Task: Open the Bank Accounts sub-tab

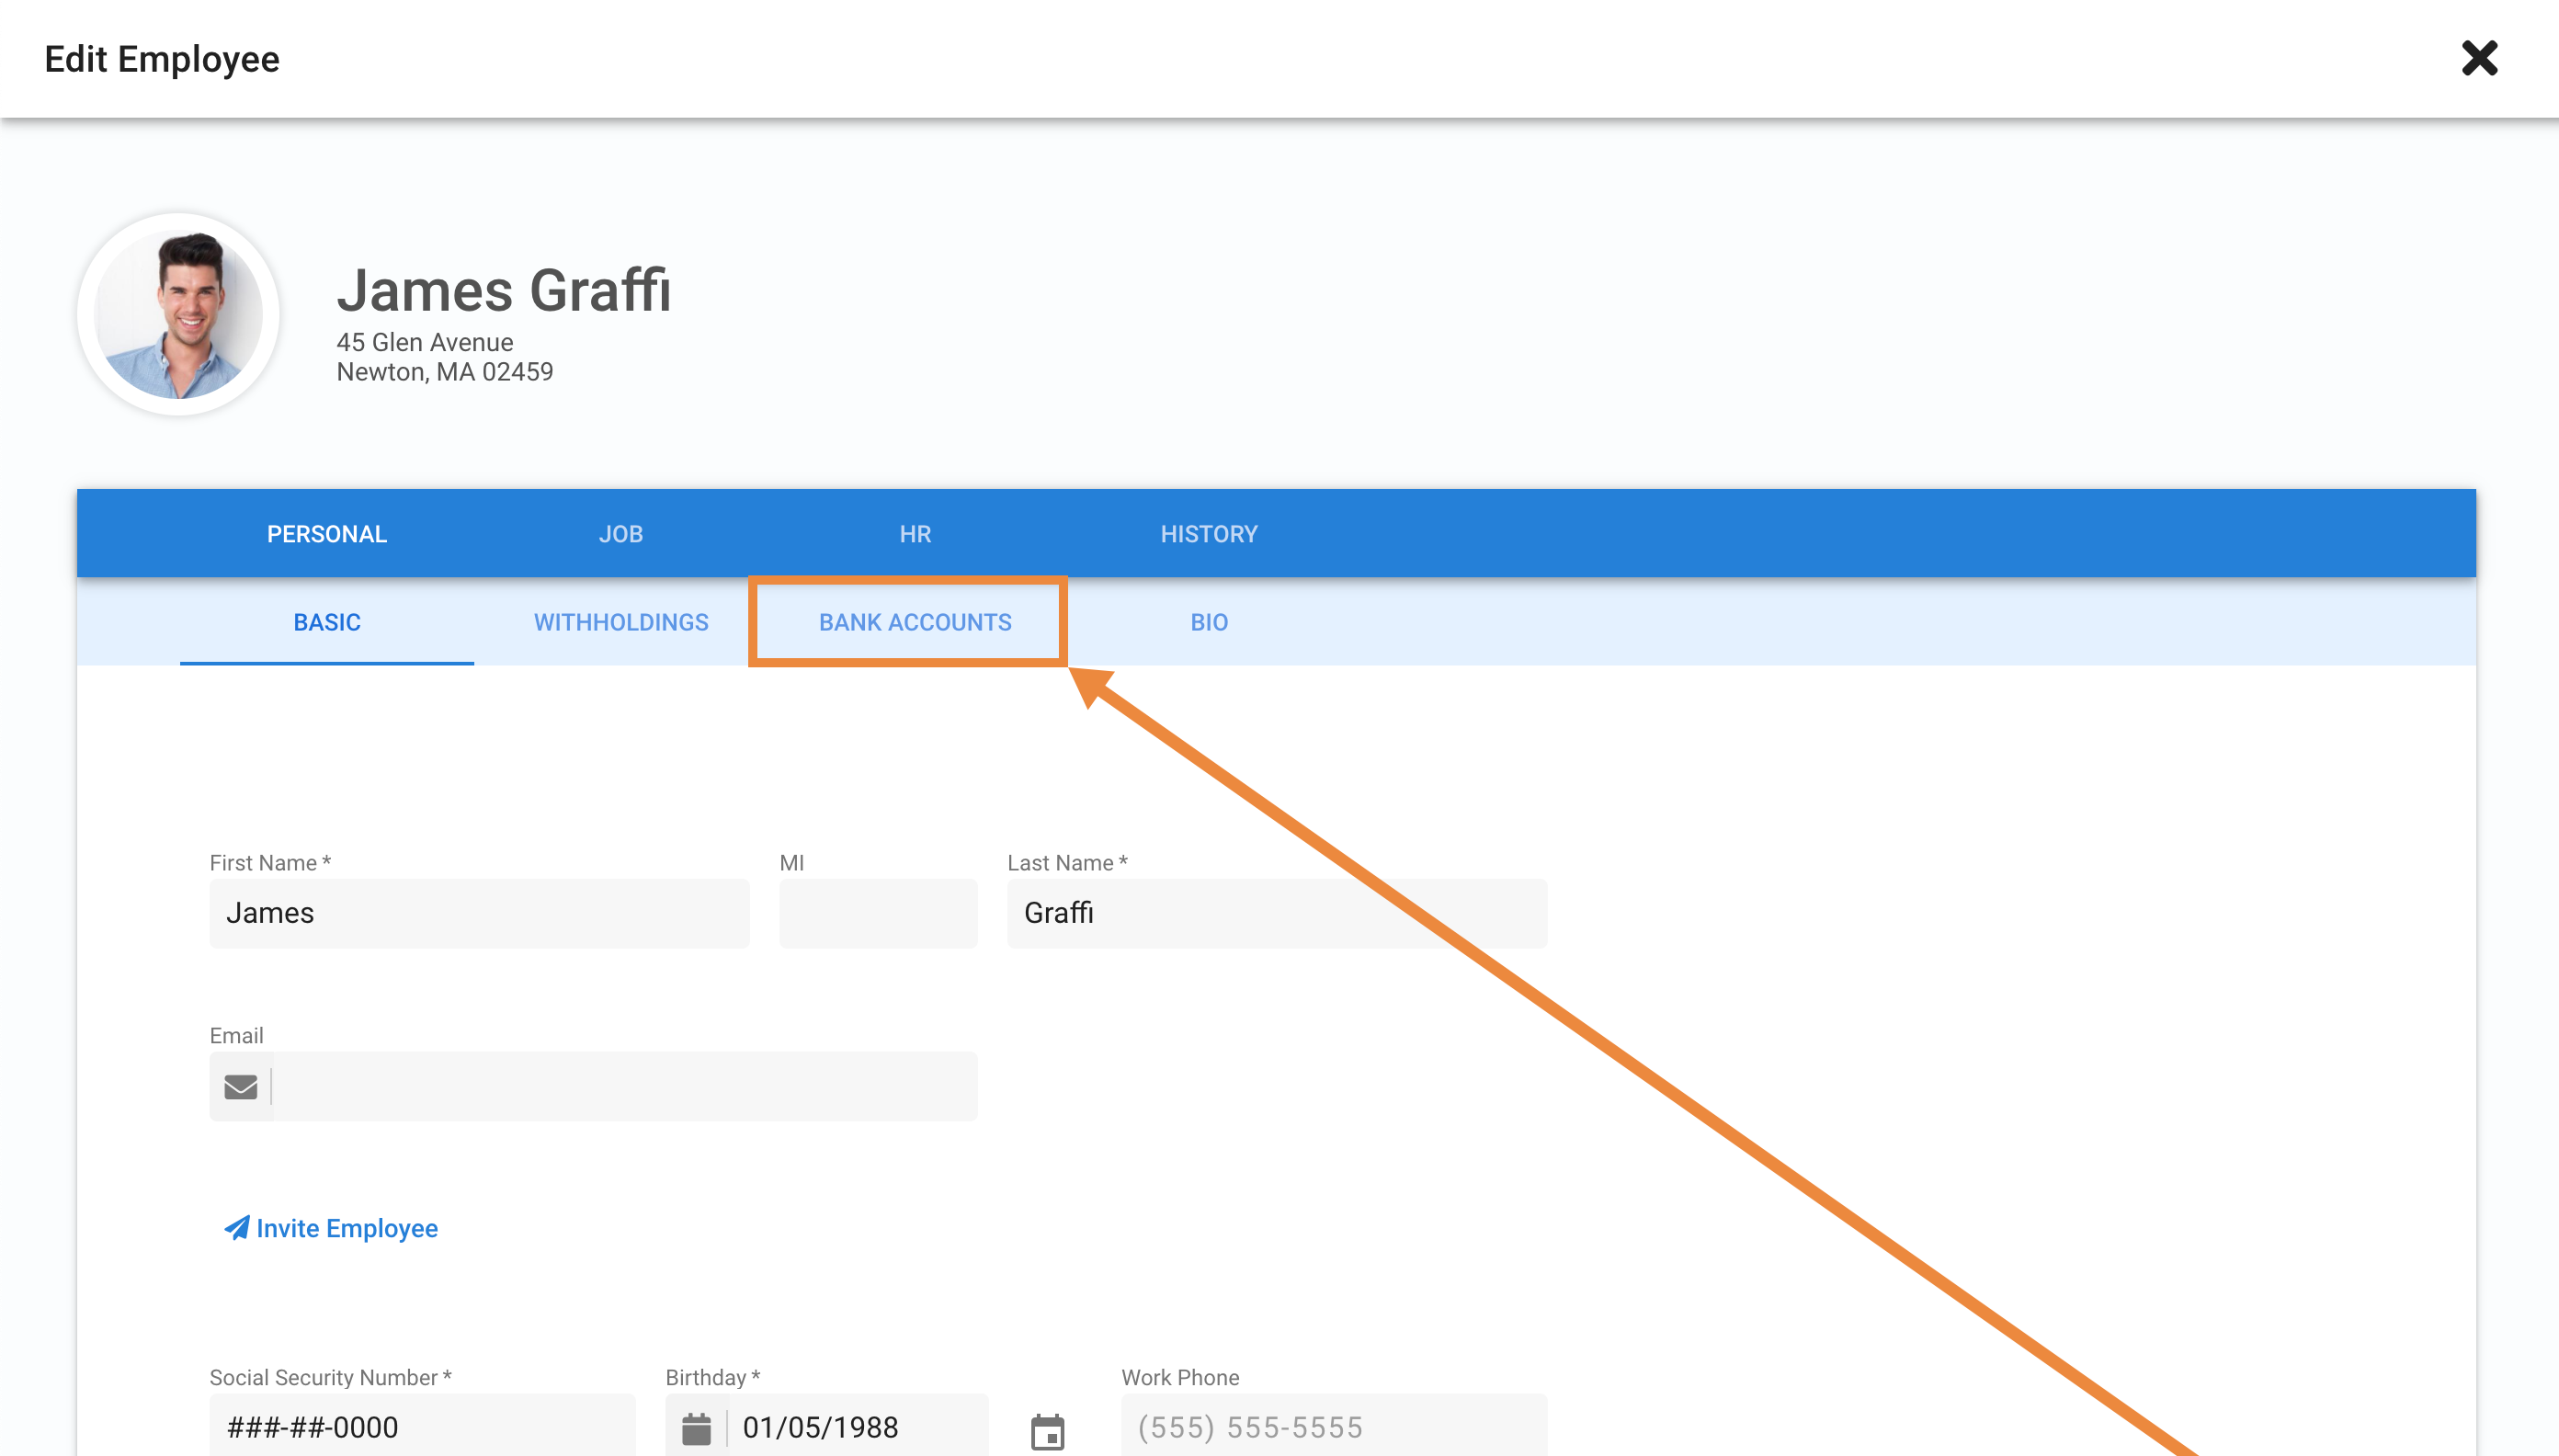Action: coord(914,622)
